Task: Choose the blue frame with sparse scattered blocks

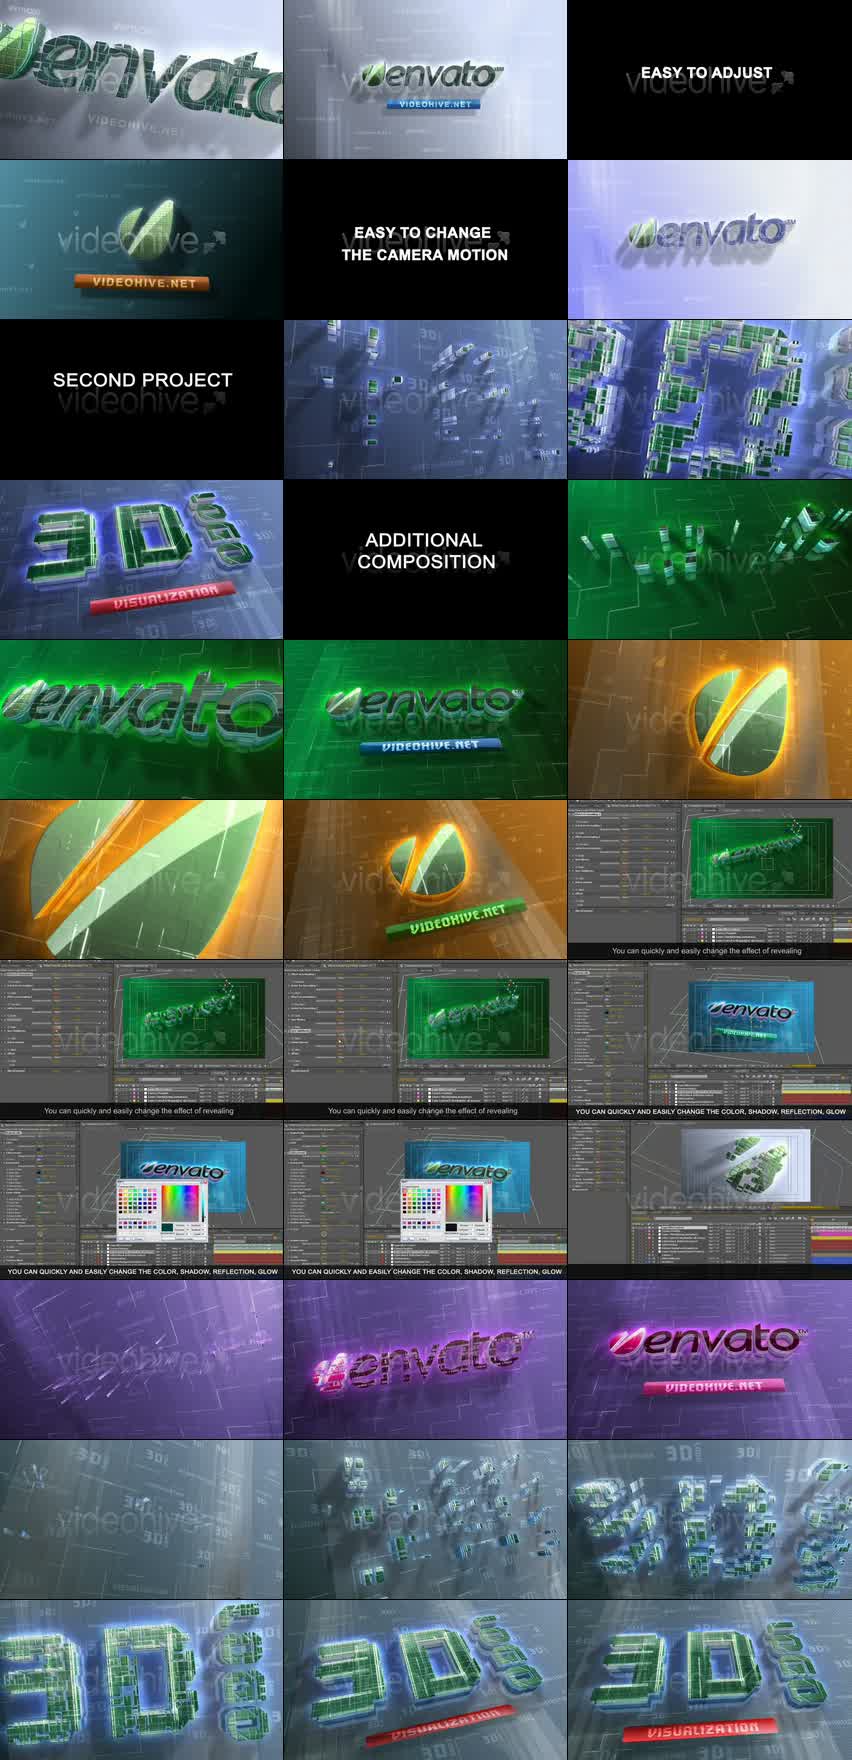Action: pyautogui.click(x=425, y=400)
